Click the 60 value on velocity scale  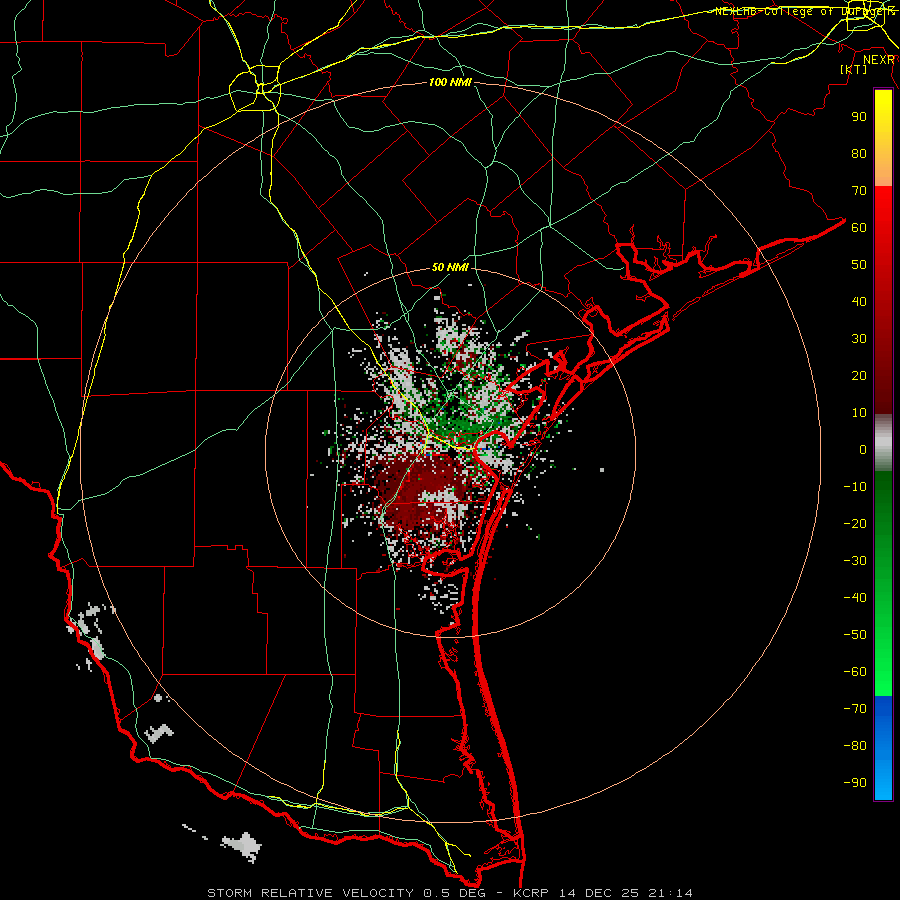[x=859, y=228]
